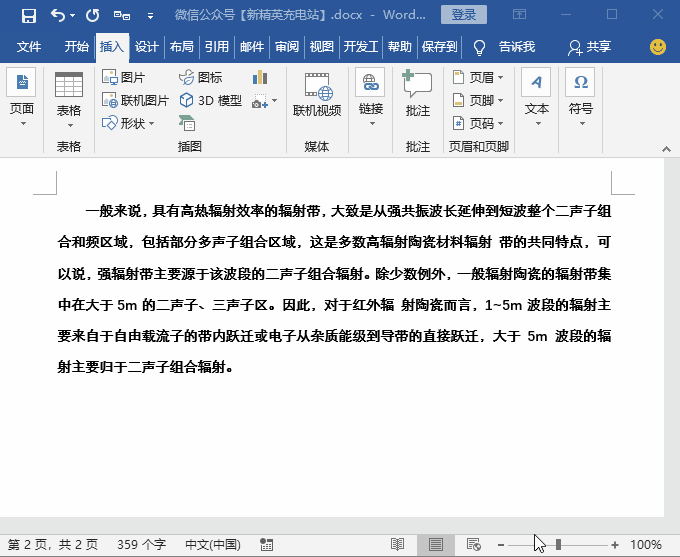Open the 视图 tab

coord(321,46)
